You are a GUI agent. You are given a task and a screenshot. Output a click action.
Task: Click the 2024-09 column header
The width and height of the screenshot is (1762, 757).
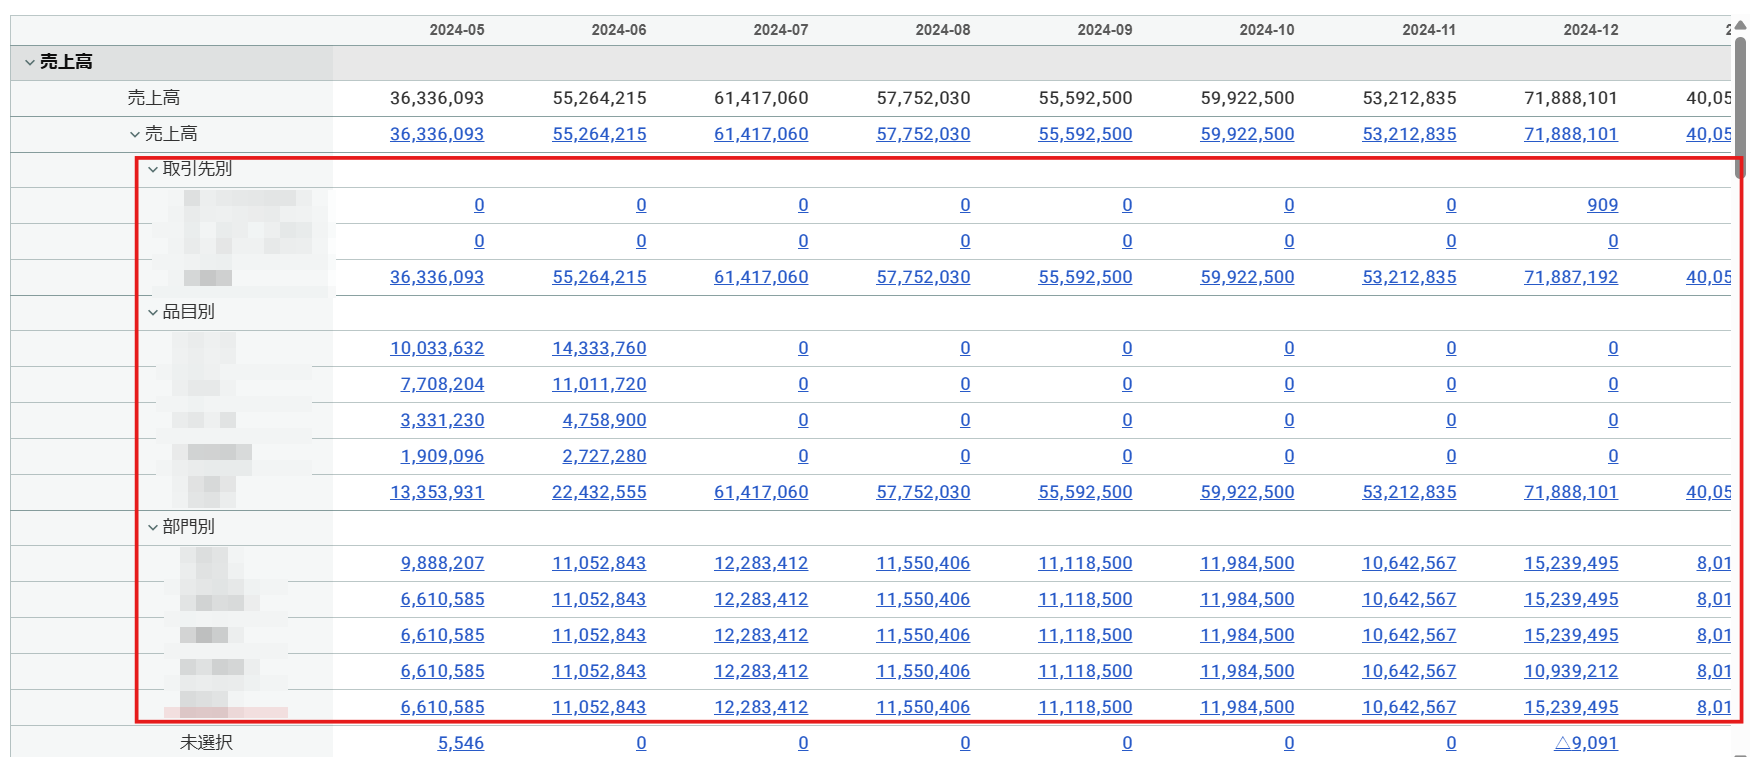tap(1105, 30)
